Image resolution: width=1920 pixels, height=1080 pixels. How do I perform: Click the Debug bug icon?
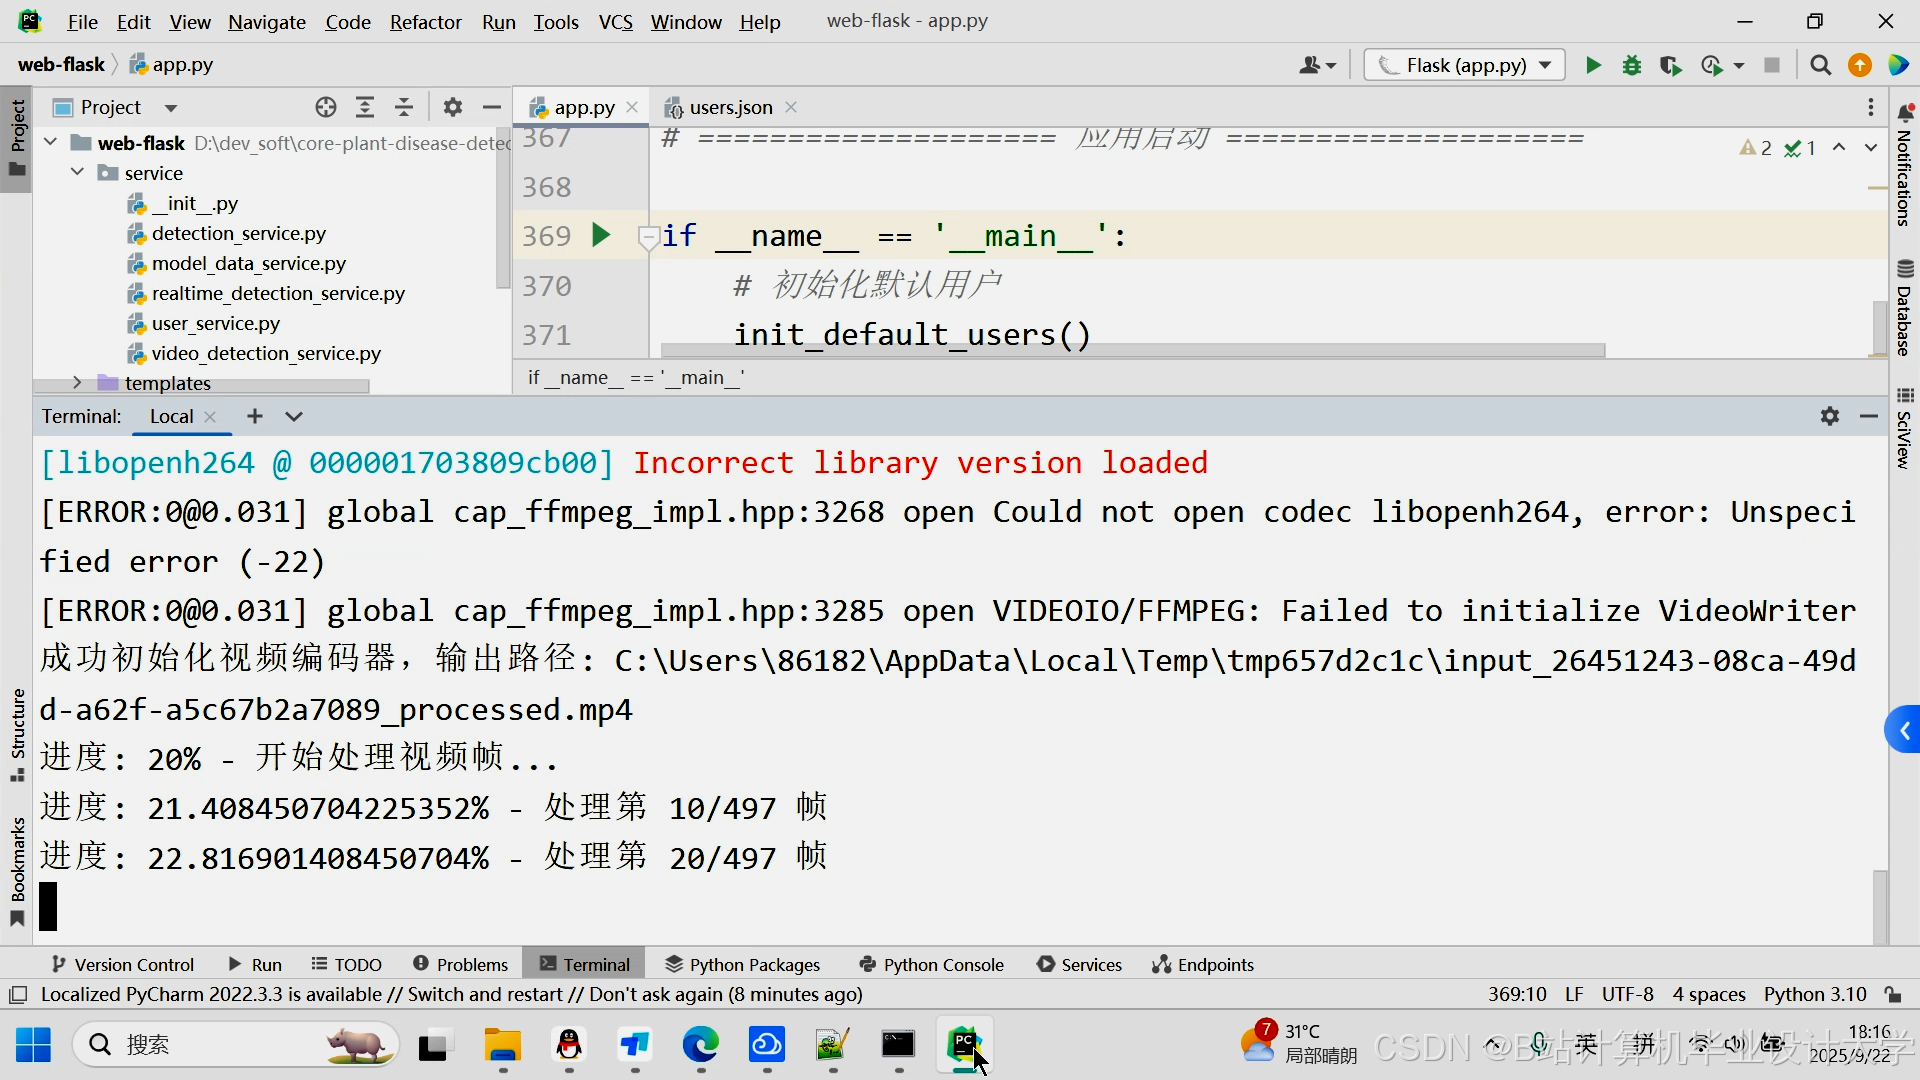pyautogui.click(x=1632, y=65)
